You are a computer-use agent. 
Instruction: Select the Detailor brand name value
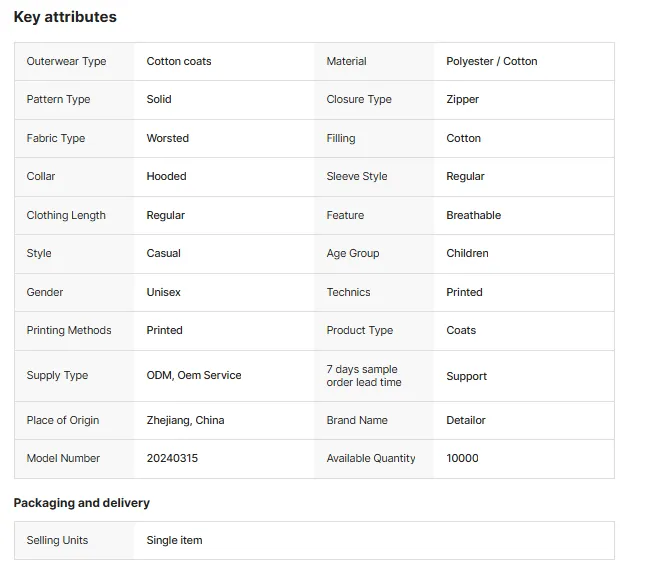tap(466, 420)
